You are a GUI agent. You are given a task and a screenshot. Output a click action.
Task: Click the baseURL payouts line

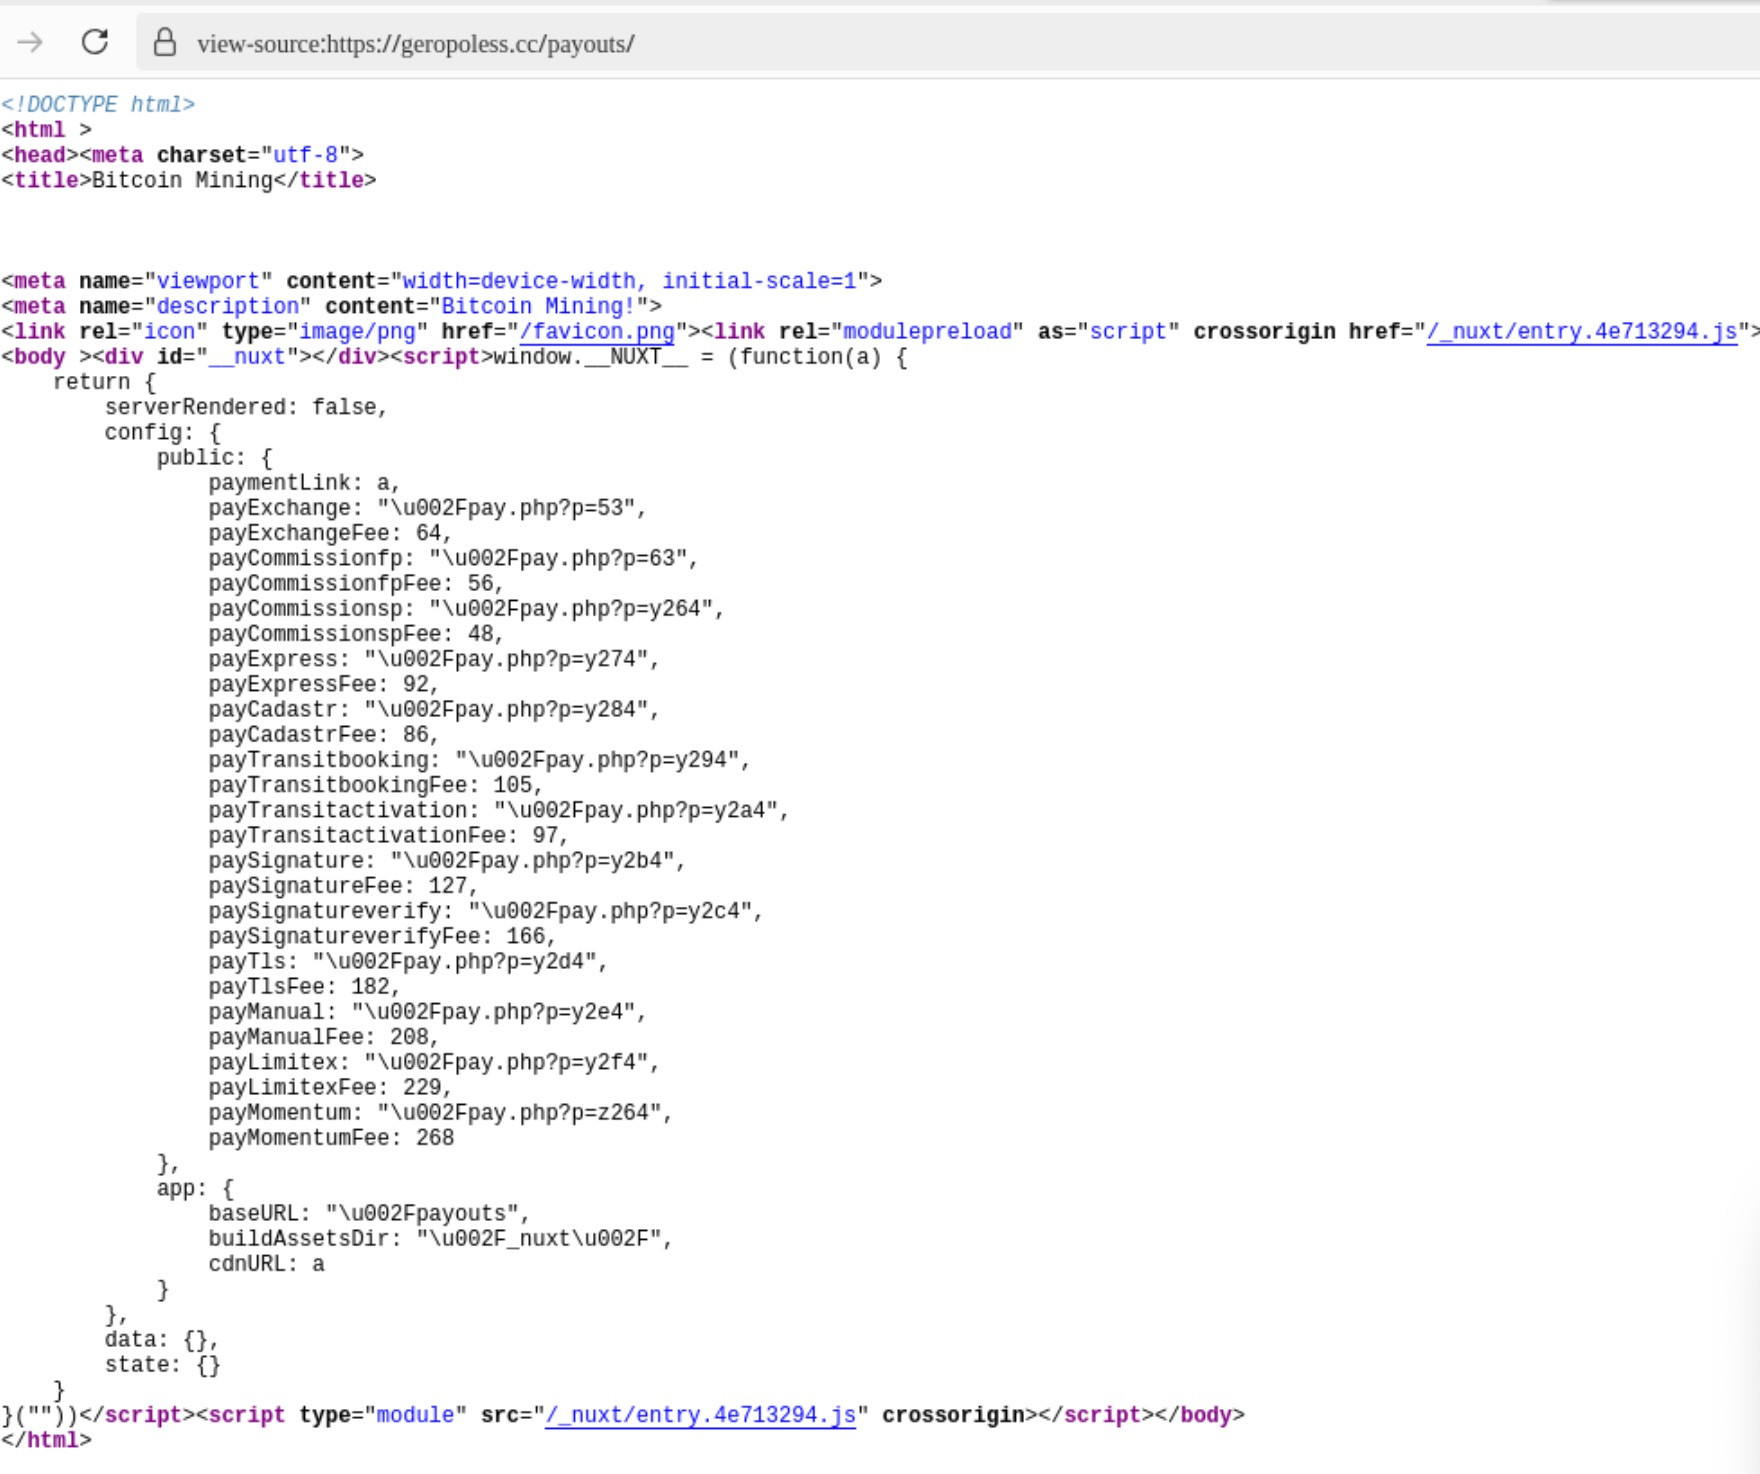tap(369, 1213)
